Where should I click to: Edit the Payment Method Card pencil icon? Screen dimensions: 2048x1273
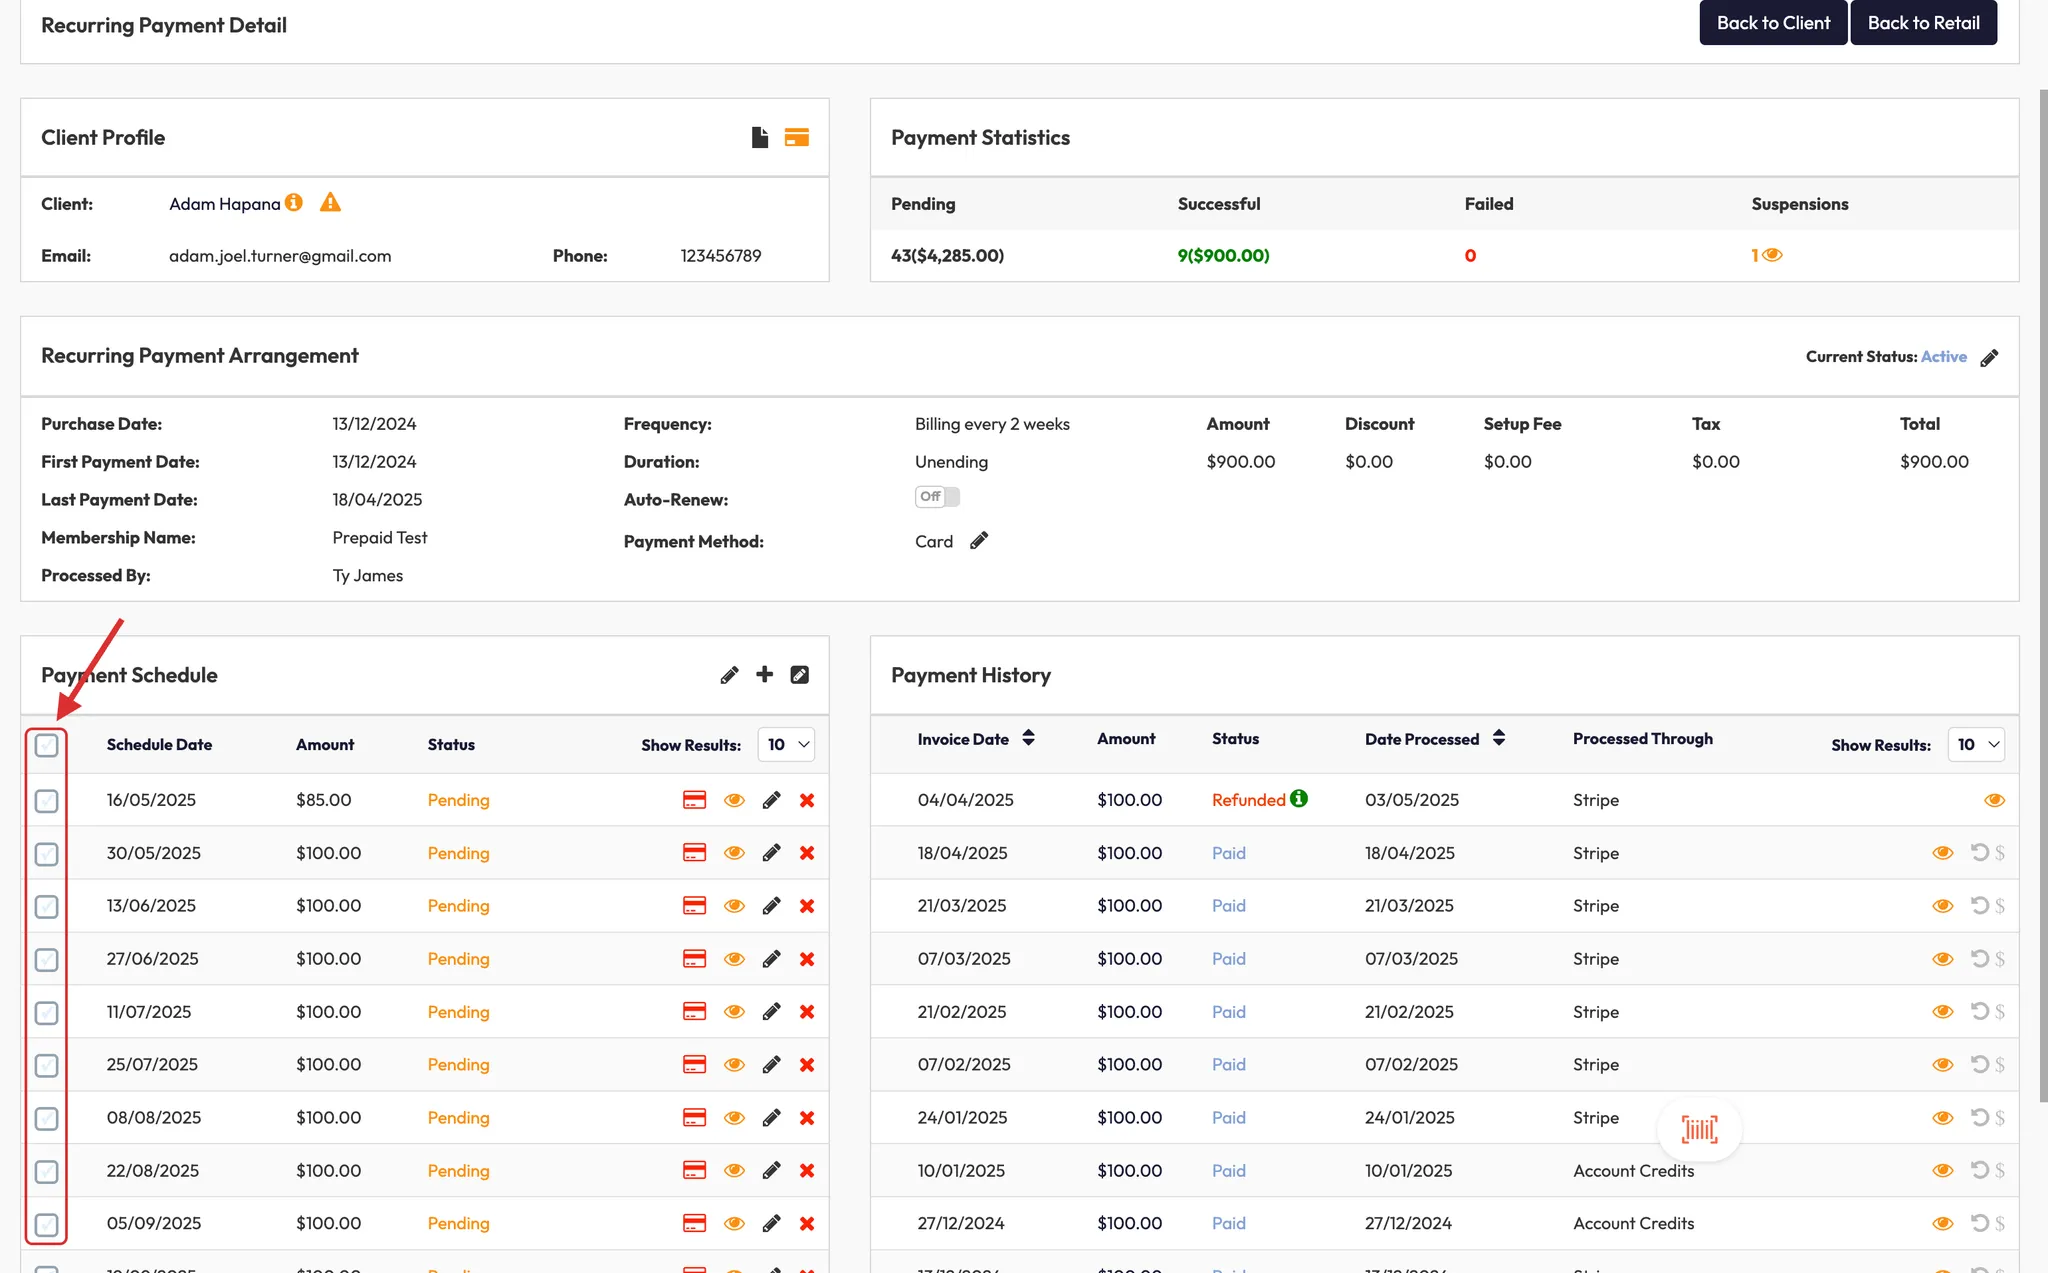[x=979, y=541]
